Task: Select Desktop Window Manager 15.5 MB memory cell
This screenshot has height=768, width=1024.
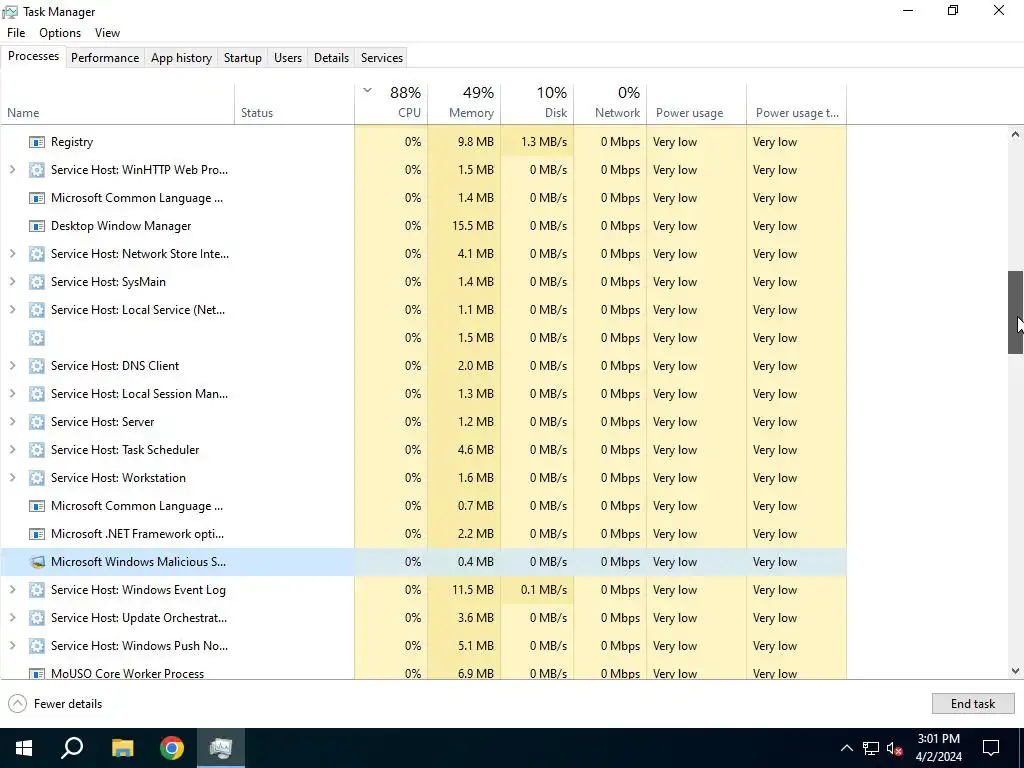Action: tap(464, 226)
